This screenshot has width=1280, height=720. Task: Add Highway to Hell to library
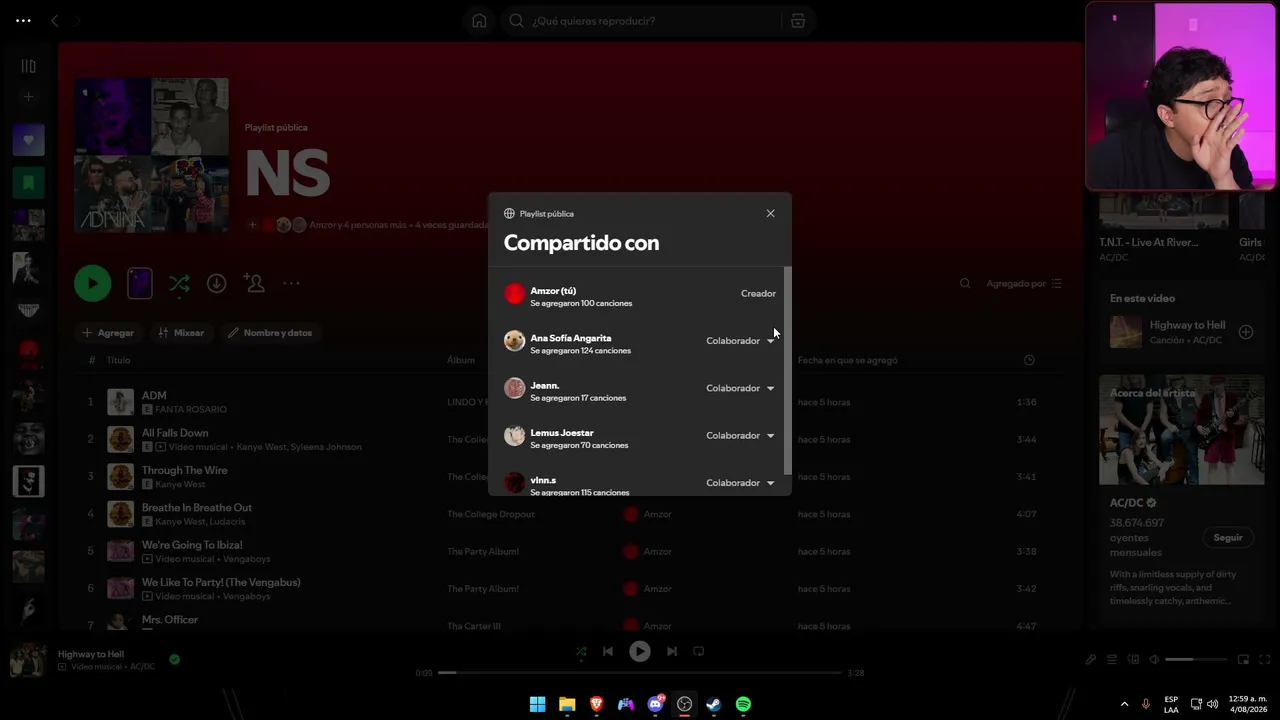(x=1246, y=332)
